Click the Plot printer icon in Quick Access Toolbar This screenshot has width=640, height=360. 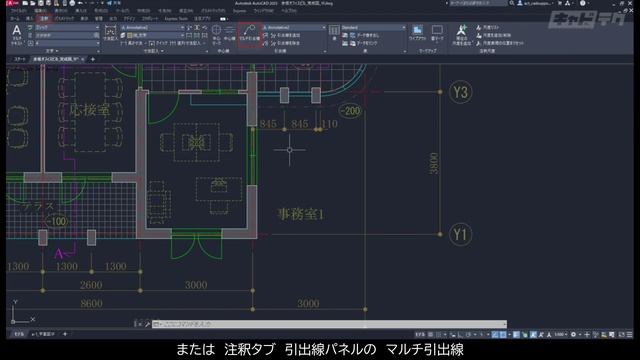(72, 3)
